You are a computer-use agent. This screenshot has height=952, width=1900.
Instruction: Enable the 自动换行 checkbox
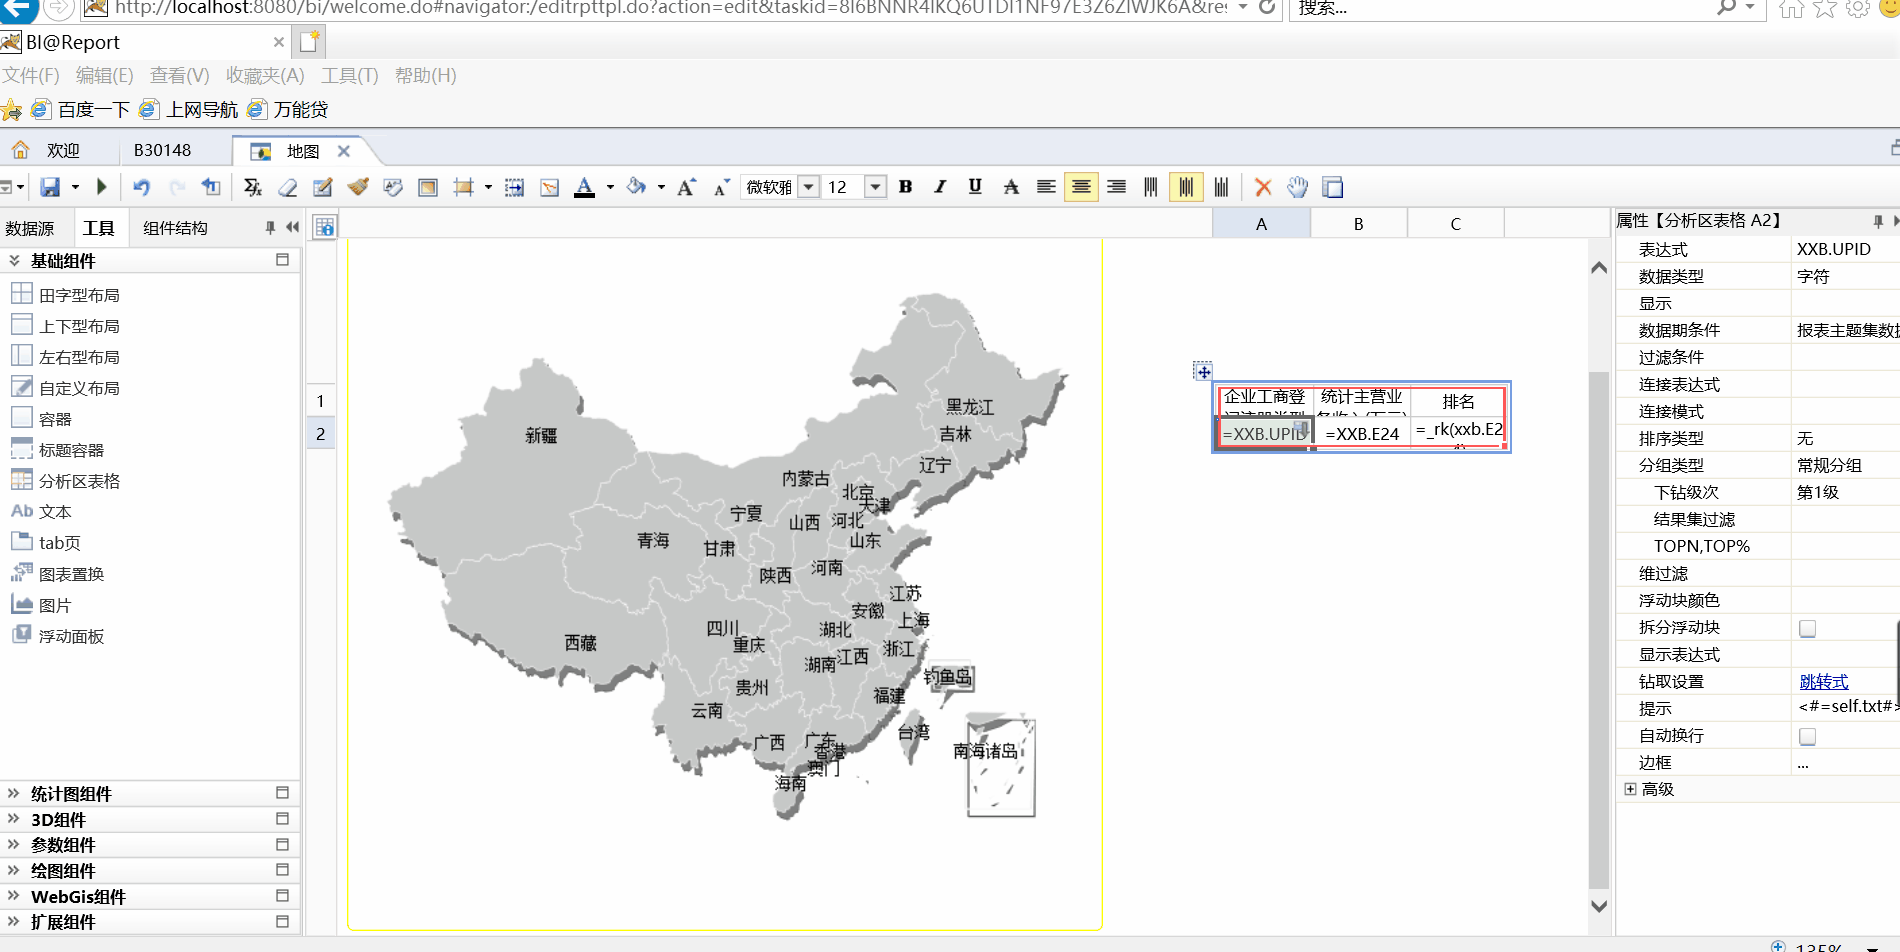(1807, 735)
